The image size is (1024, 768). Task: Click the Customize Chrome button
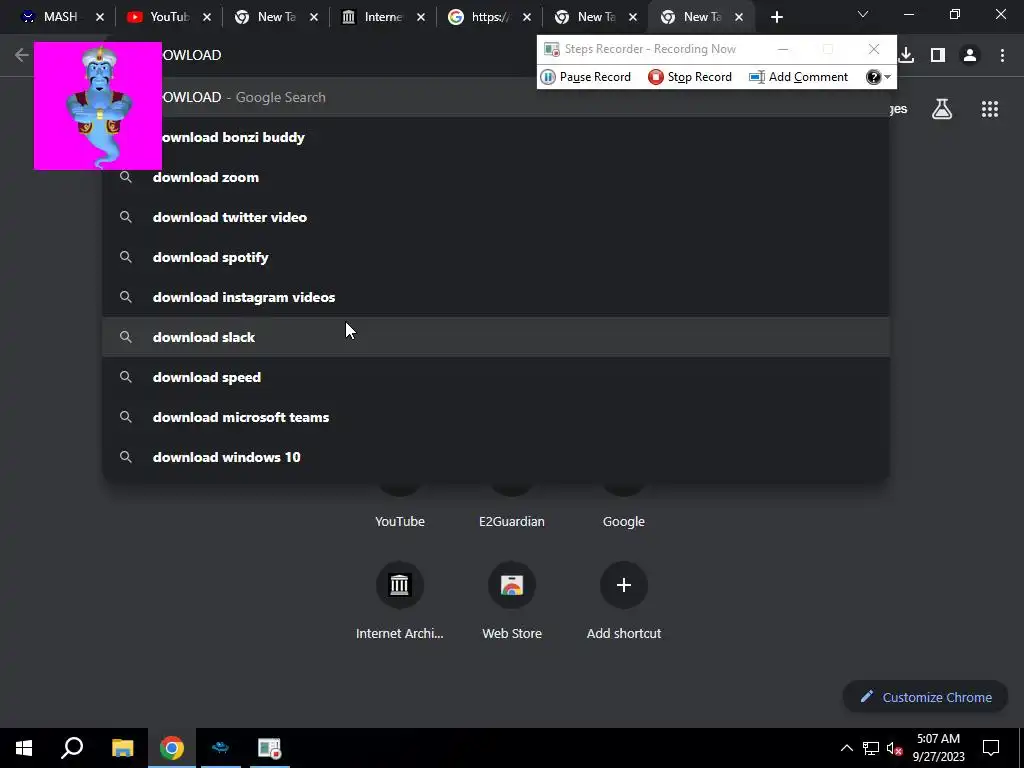click(925, 697)
